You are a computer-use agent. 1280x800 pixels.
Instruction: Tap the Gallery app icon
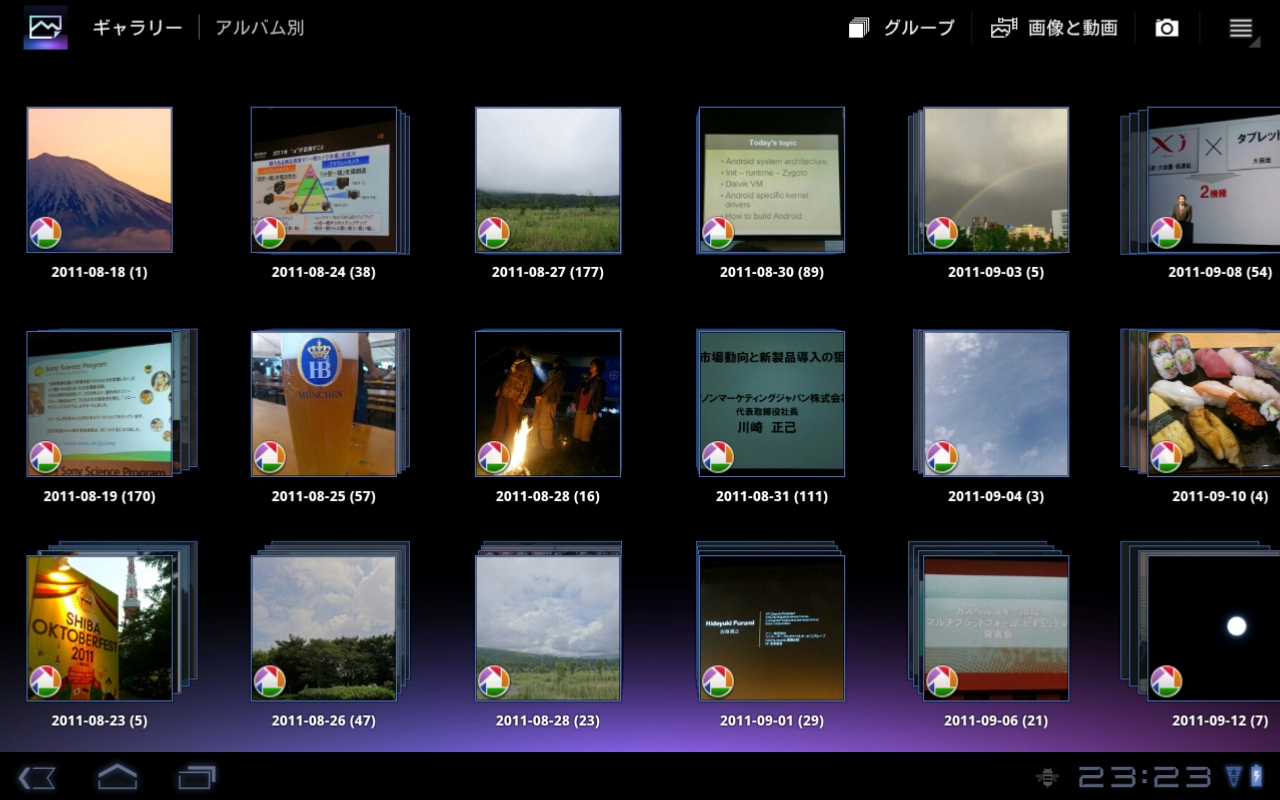tap(46, 27)
